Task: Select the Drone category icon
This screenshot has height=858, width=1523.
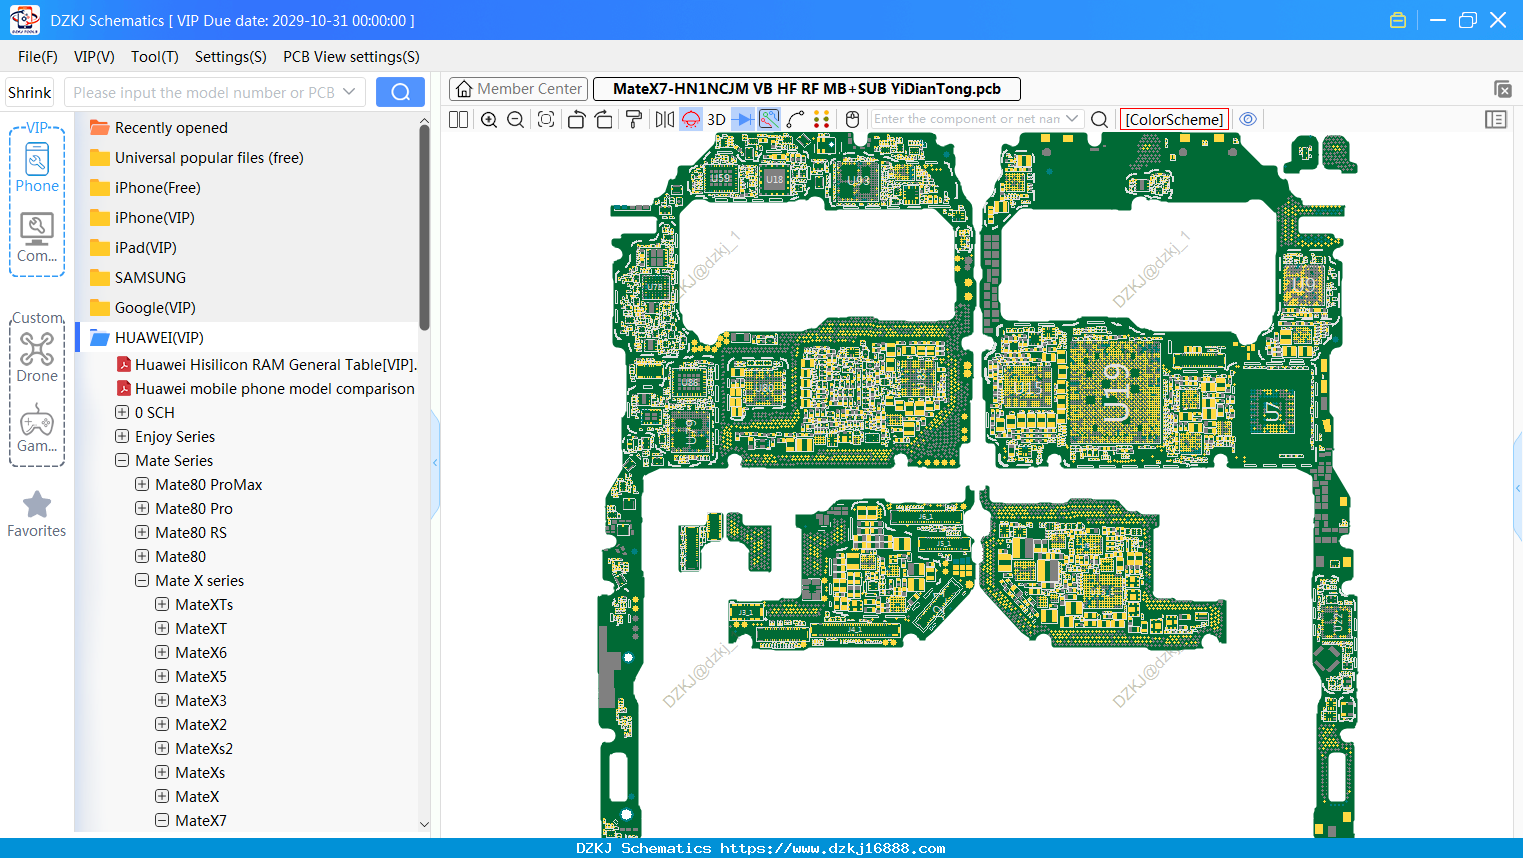Action: click(37, 358)
